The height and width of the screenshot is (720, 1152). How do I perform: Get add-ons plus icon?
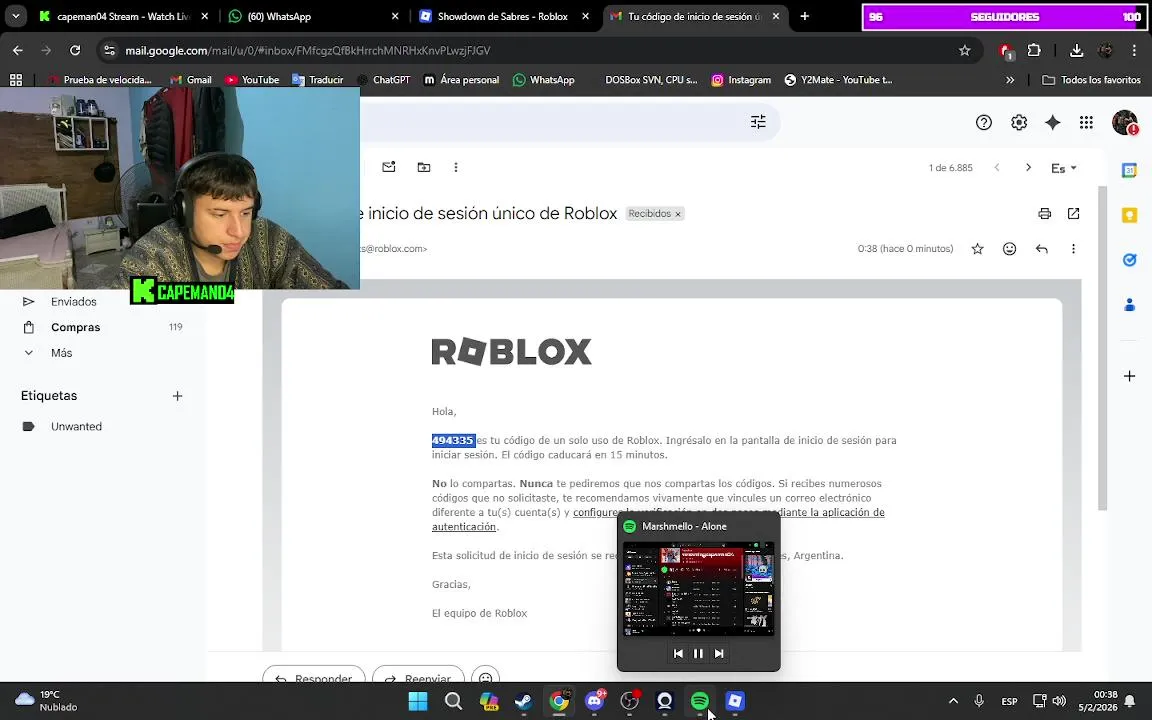pos(1129,376)
